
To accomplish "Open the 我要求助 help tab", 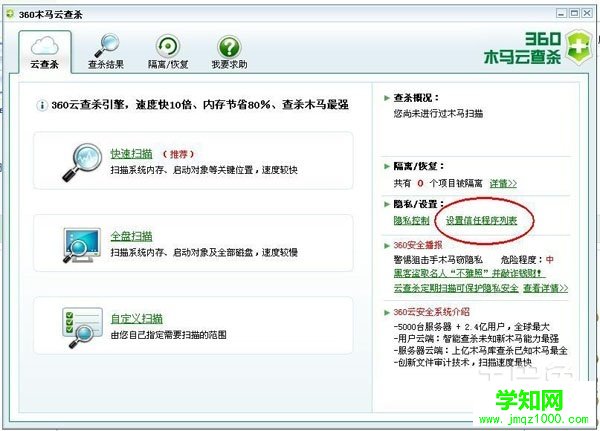I will (x=229, y=52).
